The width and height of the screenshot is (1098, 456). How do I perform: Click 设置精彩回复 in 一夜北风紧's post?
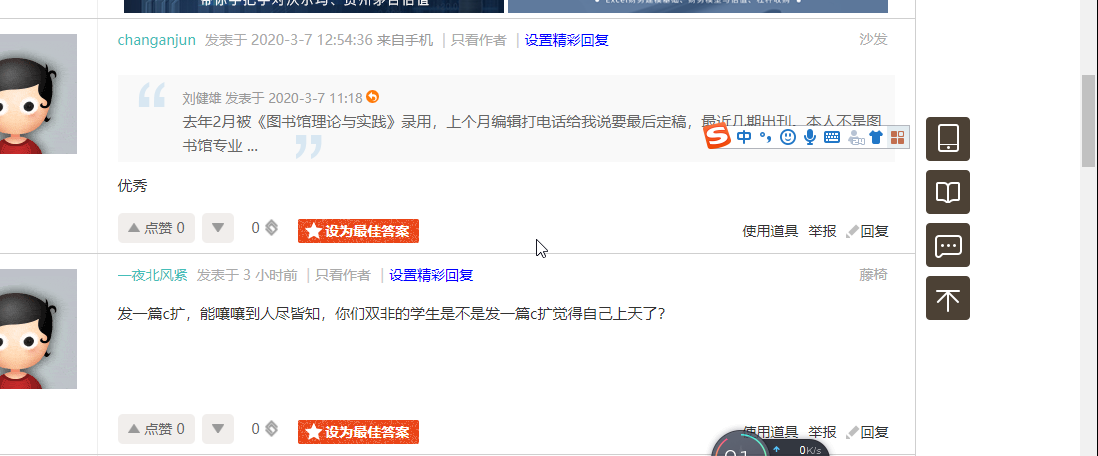(431, 275)
